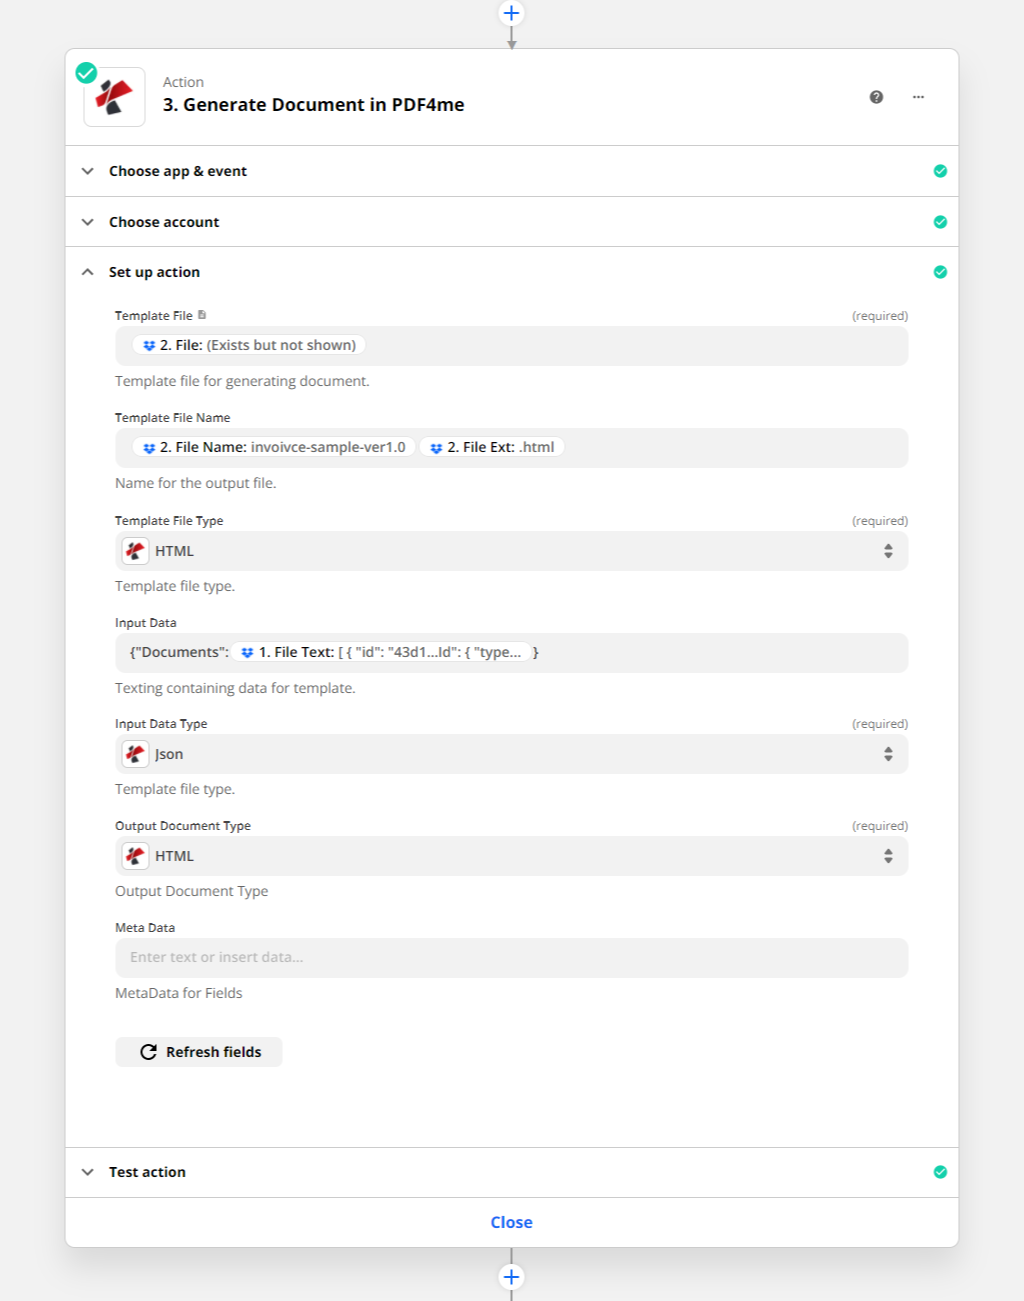Screen dimensions: 1024x1301
Task: Open the Input Data Type Json dropdown
Action: [x=511, y=754]
